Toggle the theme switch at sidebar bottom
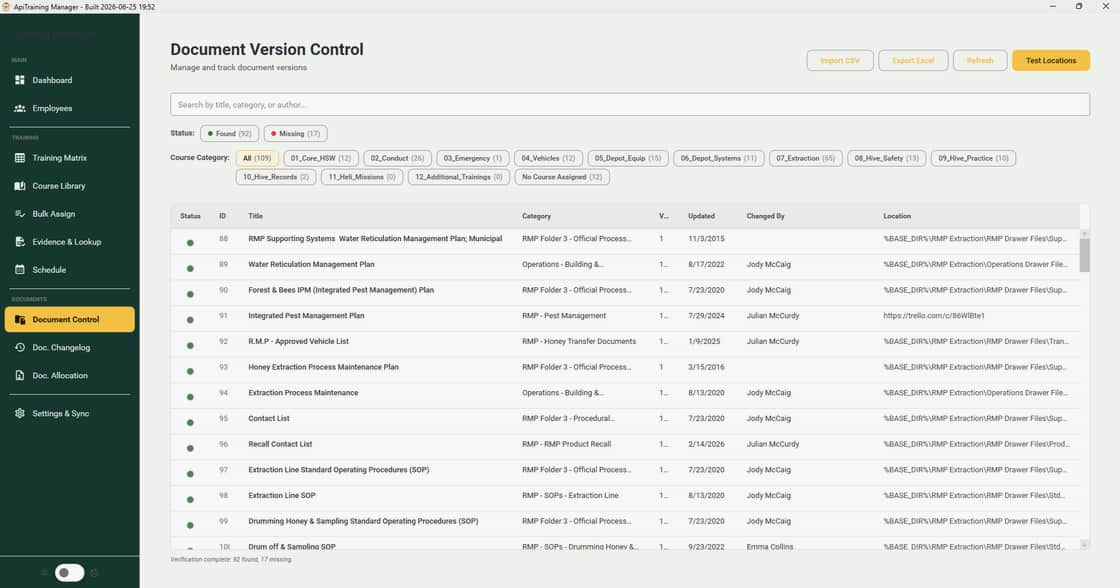Image resolution: width=1120 pixels, height=588 pixels. 69,572
